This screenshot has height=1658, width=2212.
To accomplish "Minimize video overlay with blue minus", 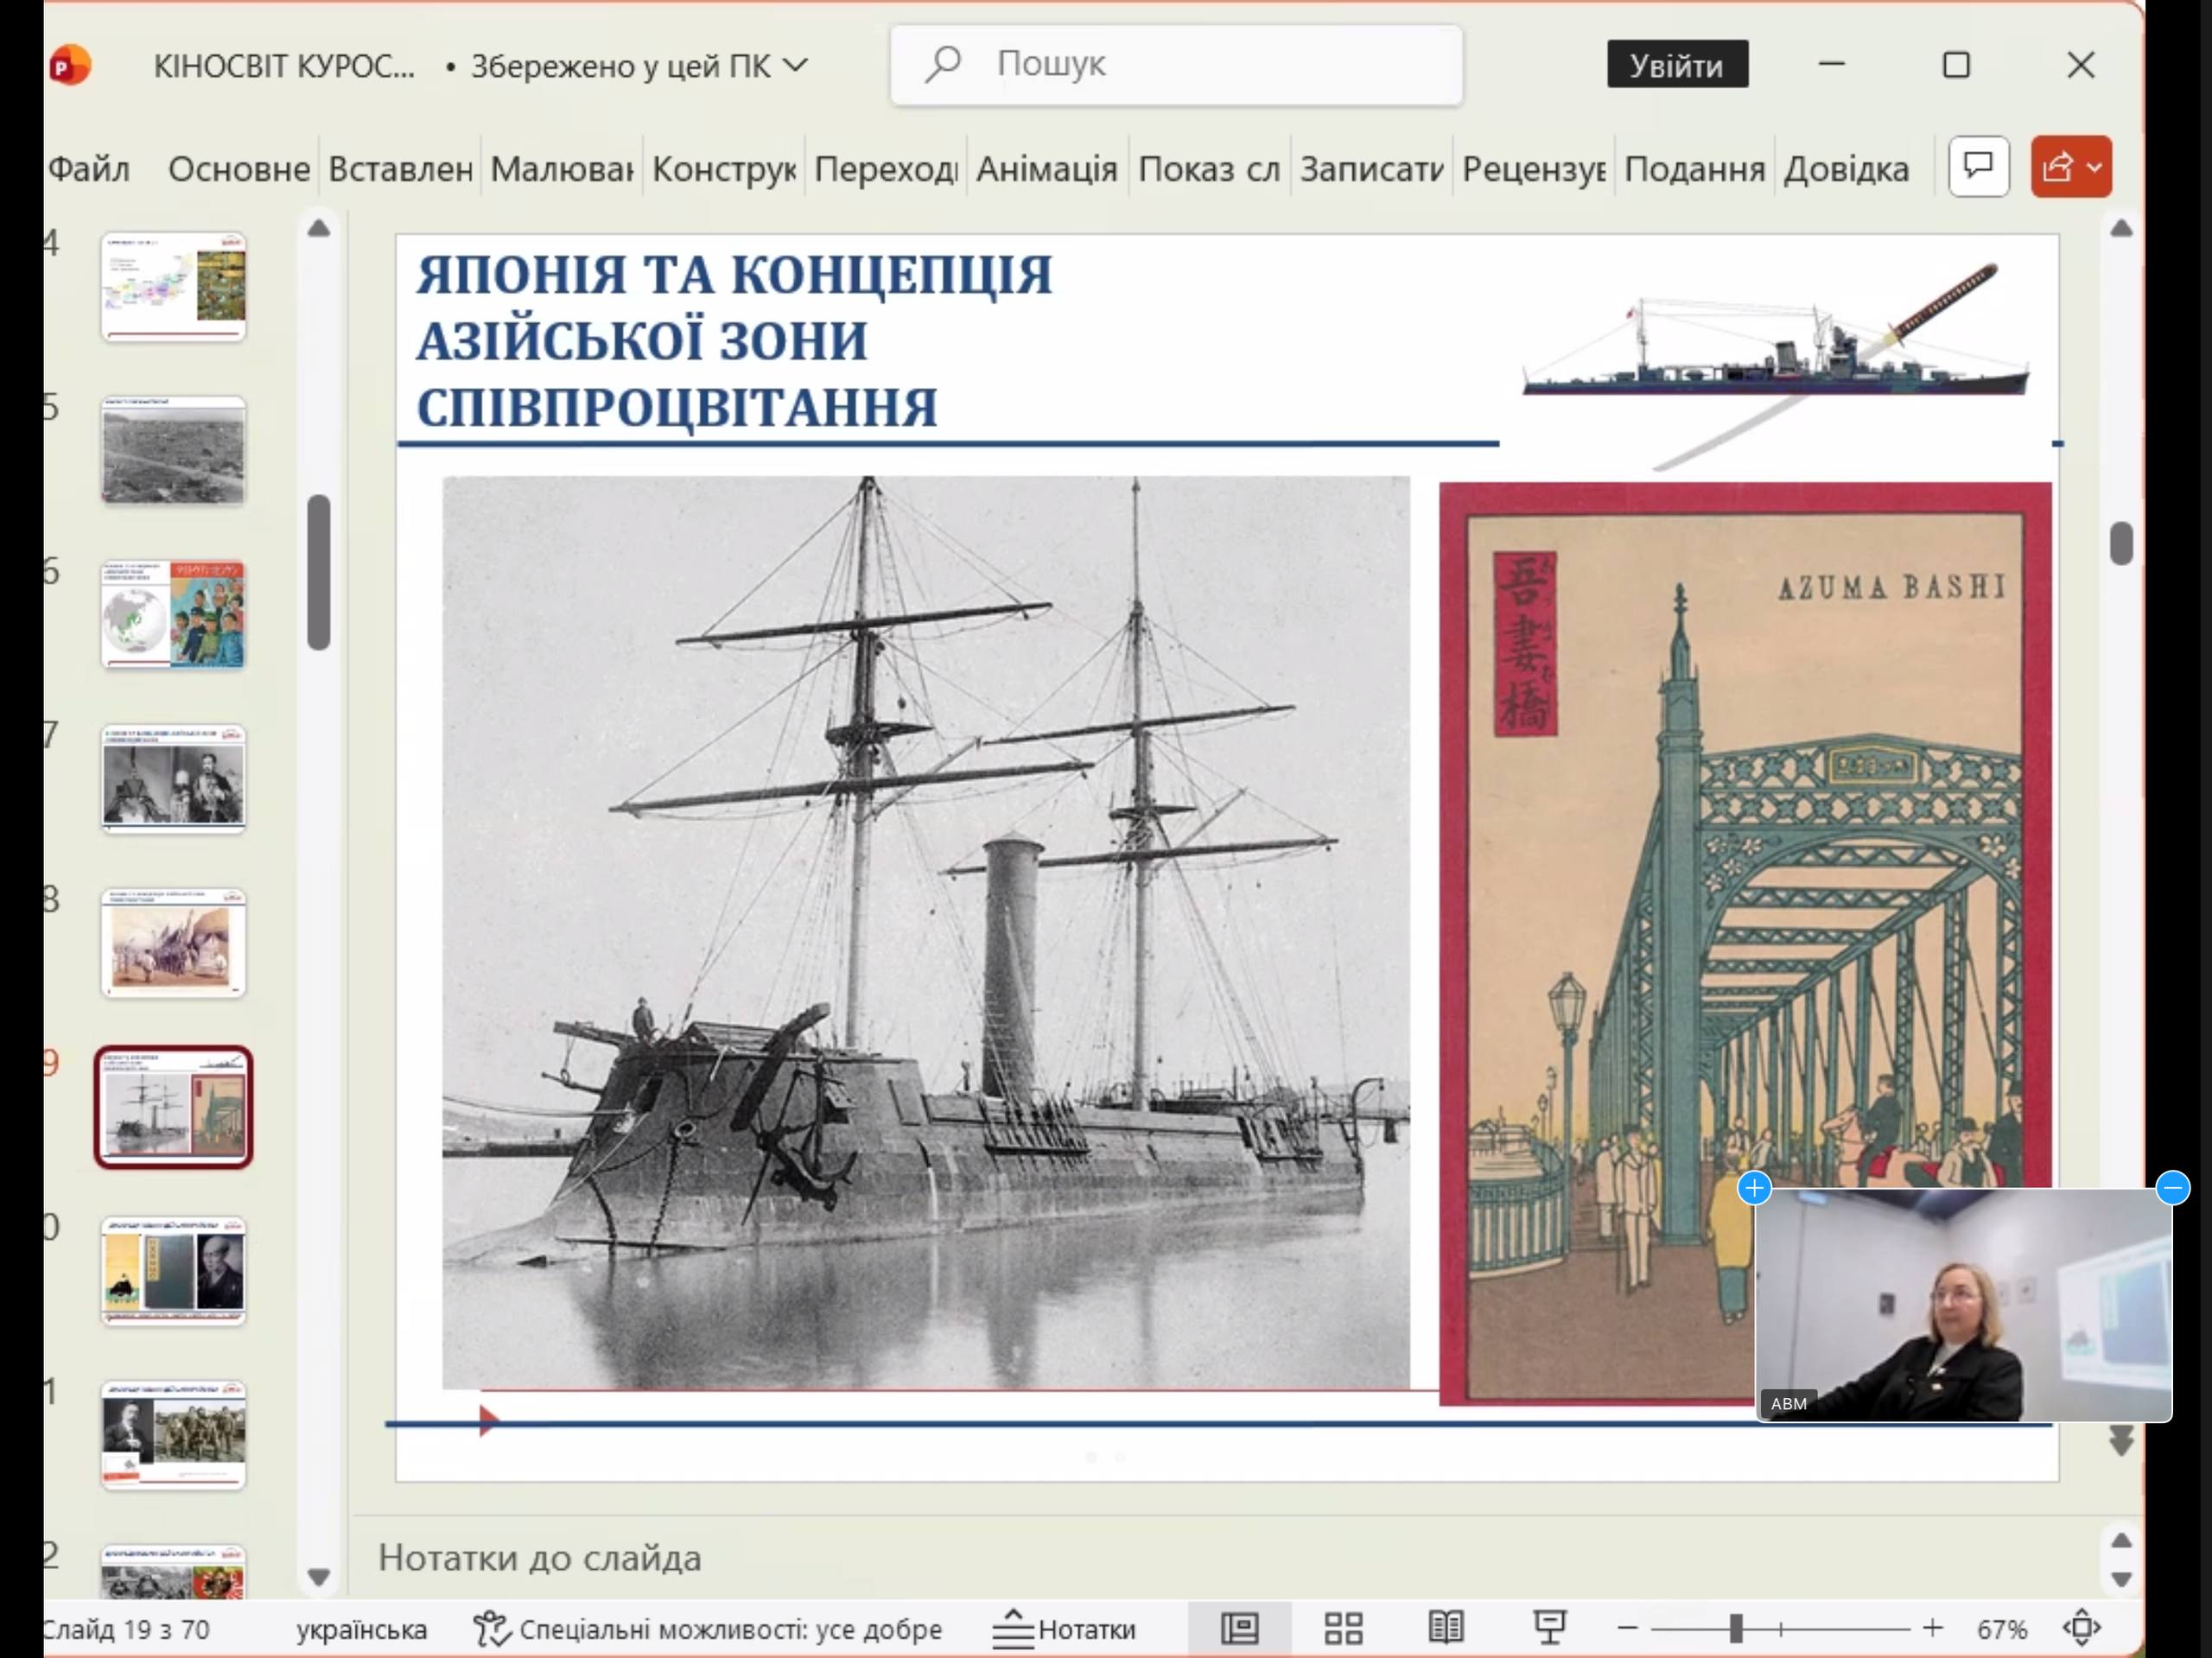I will [x=2172, y=1188].
